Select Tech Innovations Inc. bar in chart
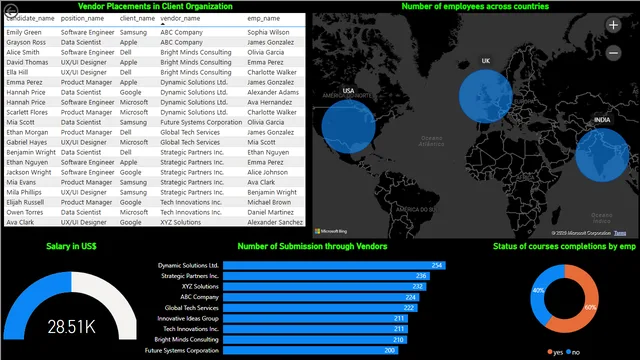Image resolution: width=640 pixels, height=360 pixels. coord(316,329)
